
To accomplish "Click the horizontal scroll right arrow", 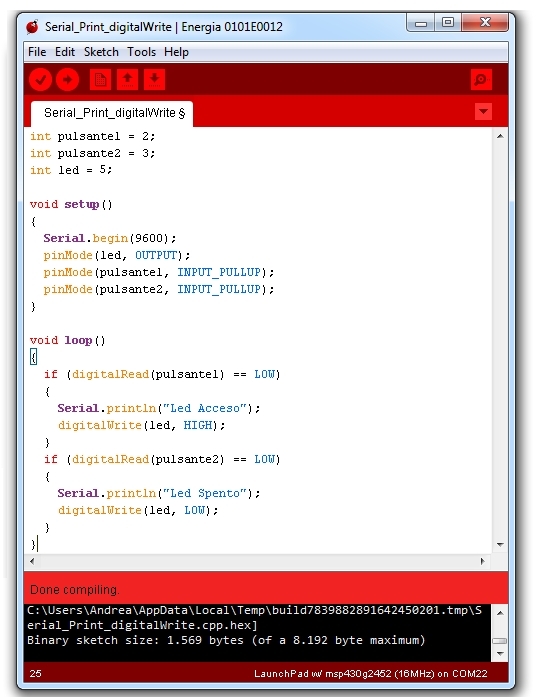I will [x=483, y=561].
